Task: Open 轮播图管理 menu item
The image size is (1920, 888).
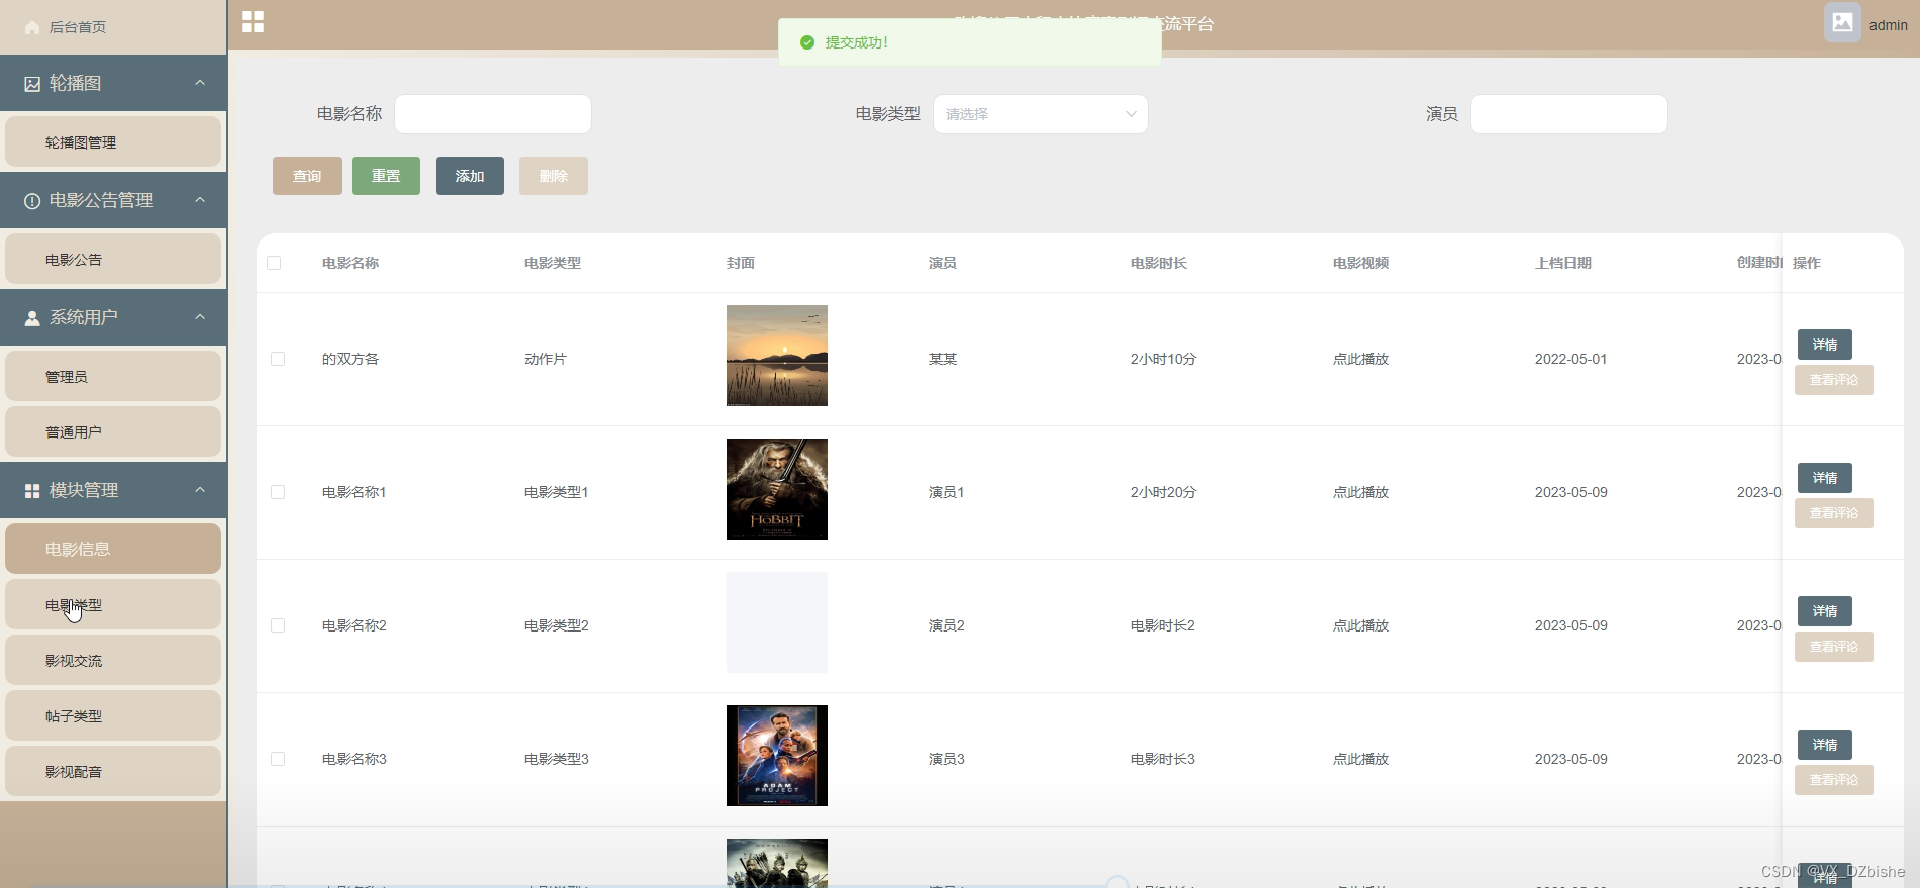Action: click(113, 142)
